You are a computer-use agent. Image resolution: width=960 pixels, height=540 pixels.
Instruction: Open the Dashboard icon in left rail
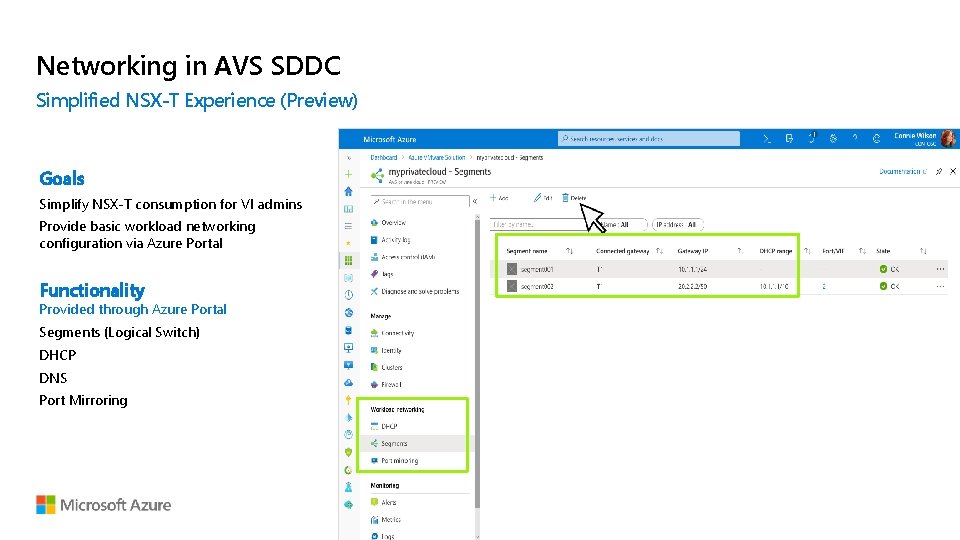click(x=348, y=209)
